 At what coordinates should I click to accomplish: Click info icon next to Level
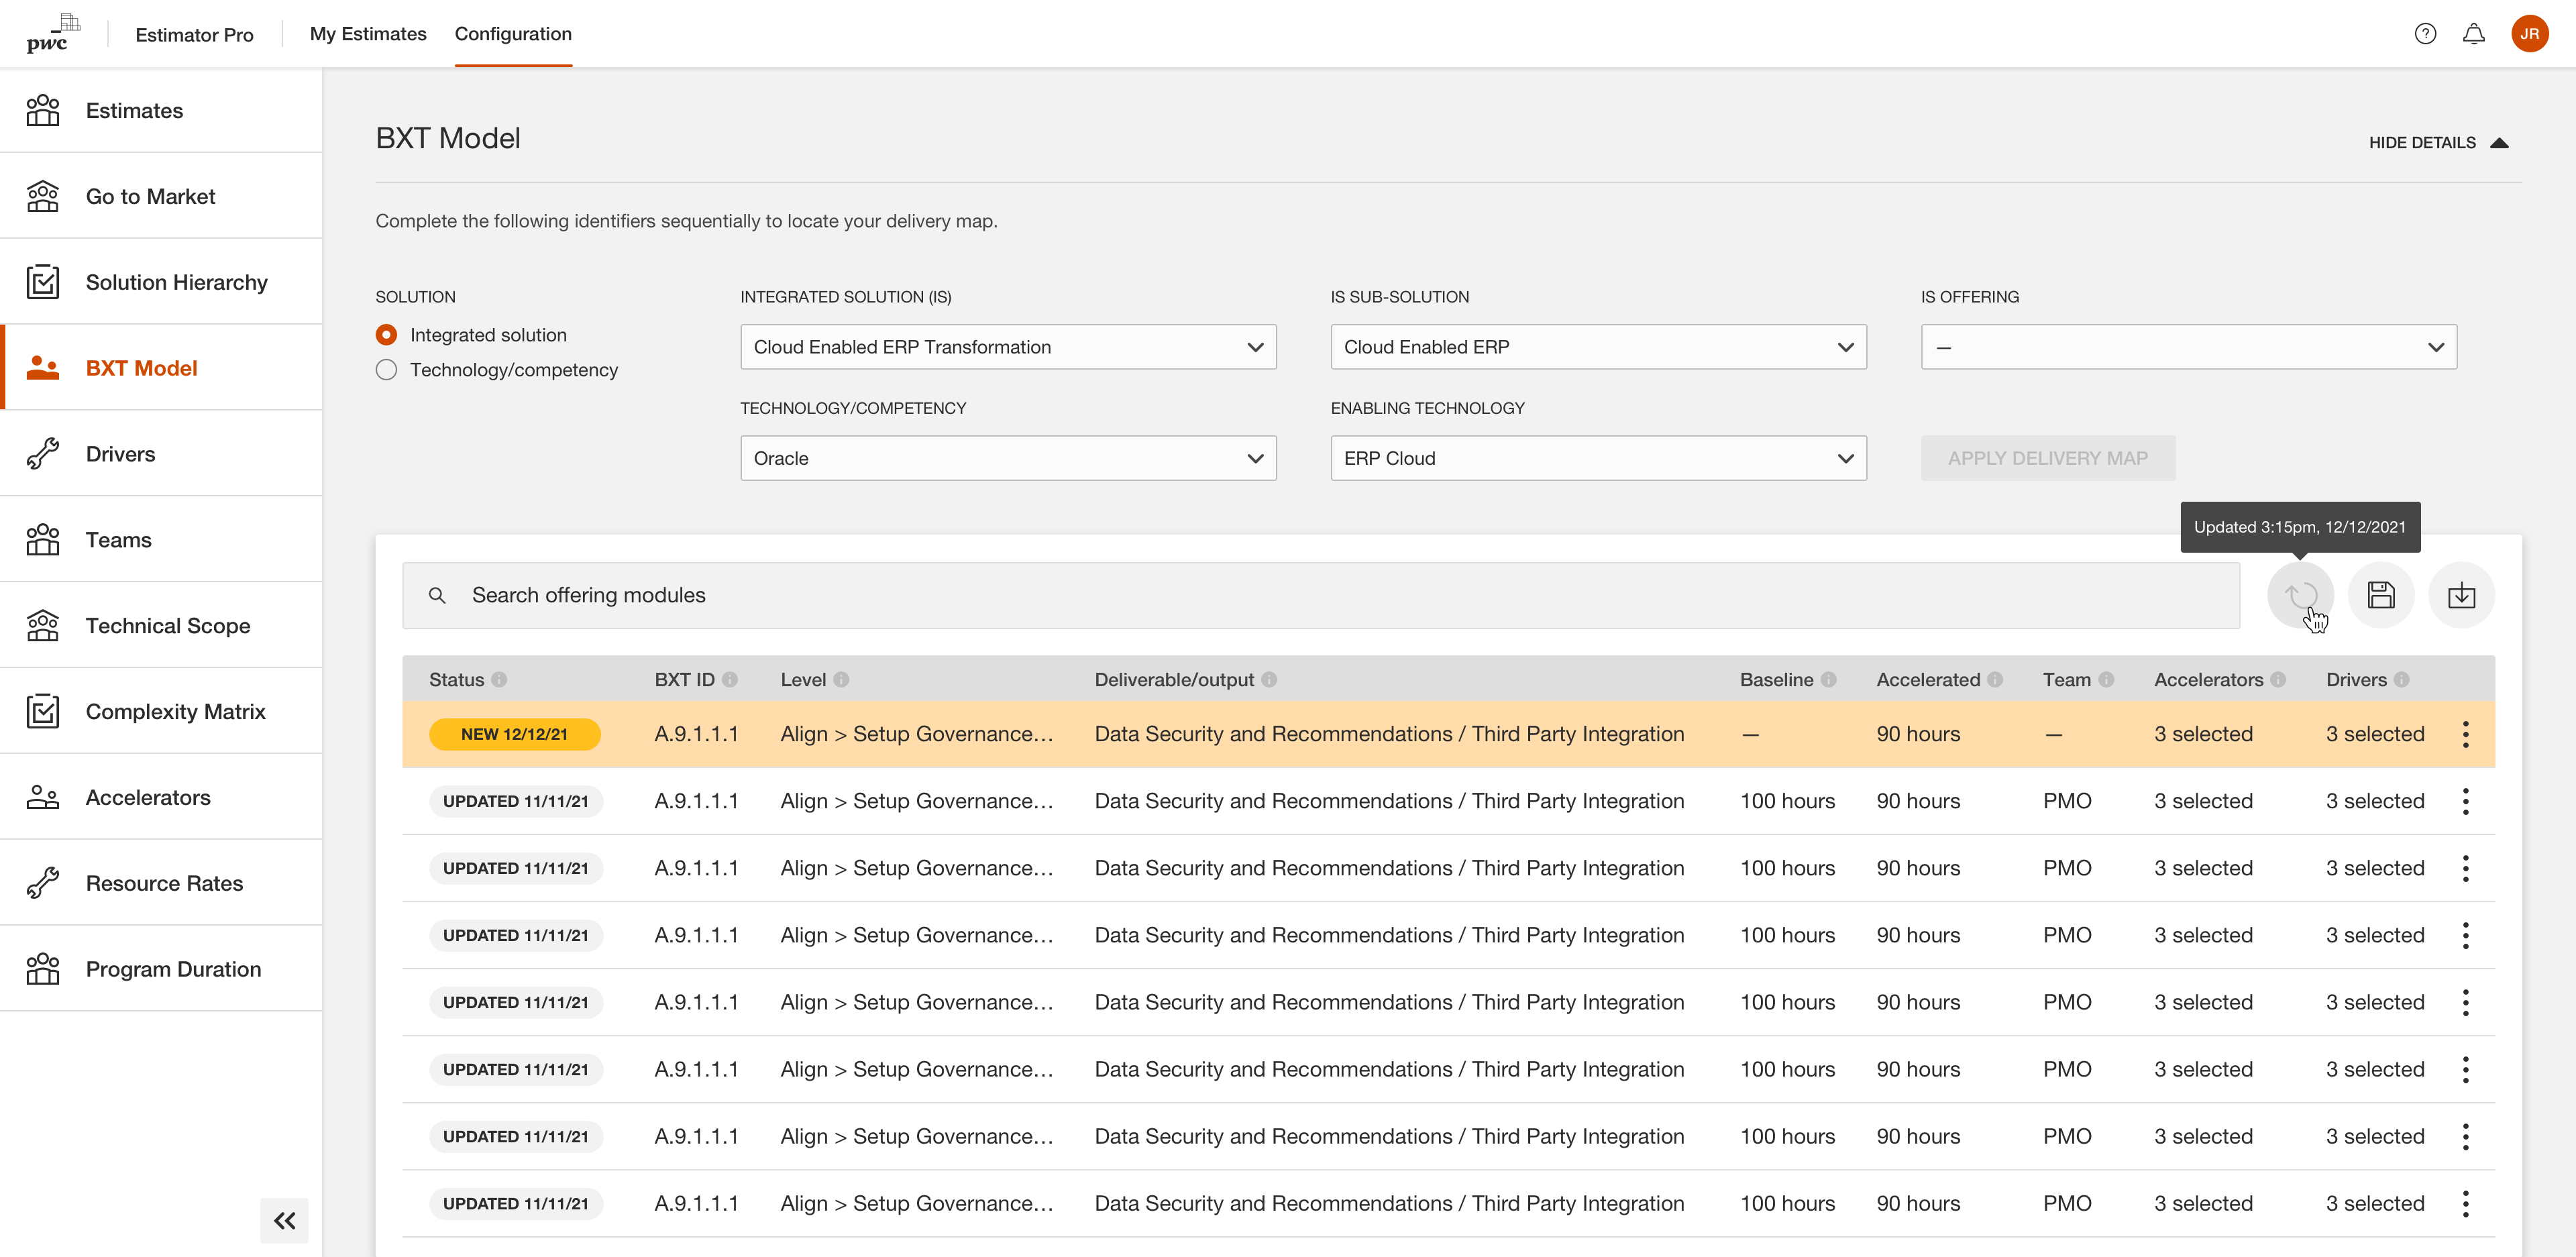coord(841,680)
